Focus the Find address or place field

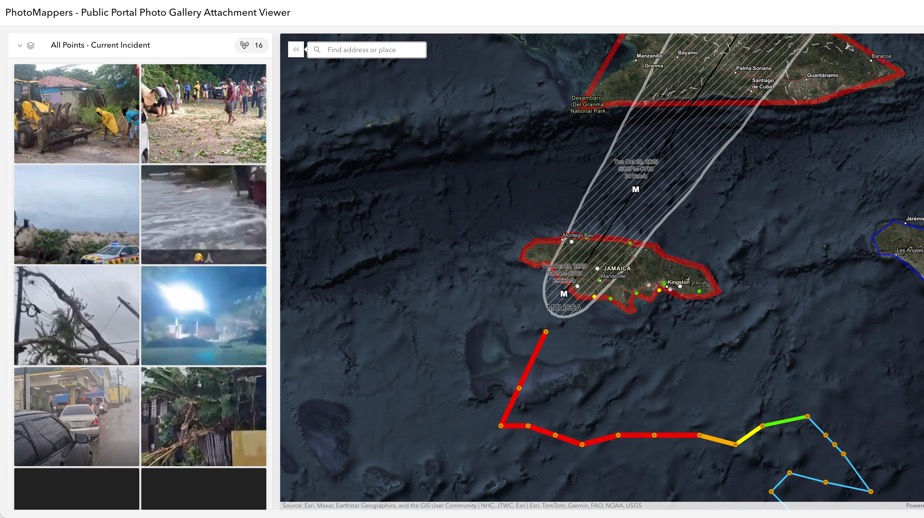tap(367, 50)
